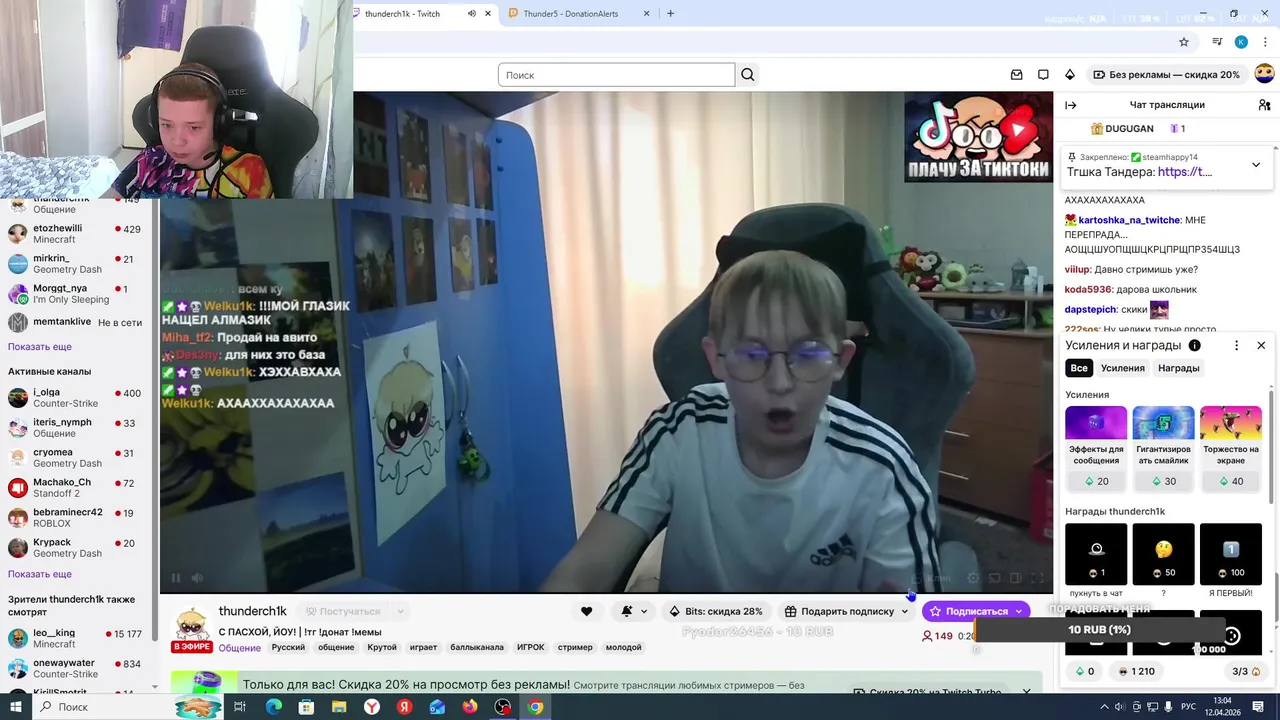Select Гигантизировать смайлик power-up
Viewport: 1280px width, 720px height.
[x=1163, y=448]
